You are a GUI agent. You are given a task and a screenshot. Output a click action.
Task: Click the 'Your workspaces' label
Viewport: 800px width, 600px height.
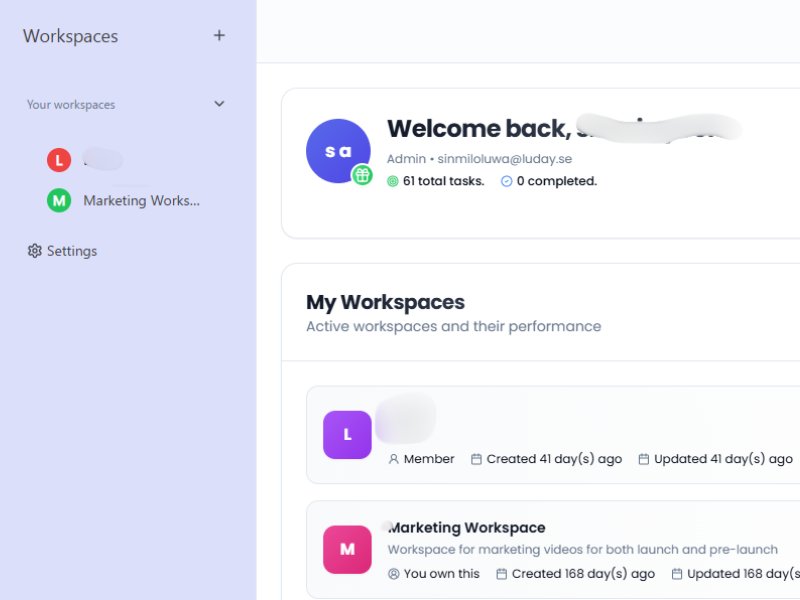pyautogui.click(x=71, y=105)
